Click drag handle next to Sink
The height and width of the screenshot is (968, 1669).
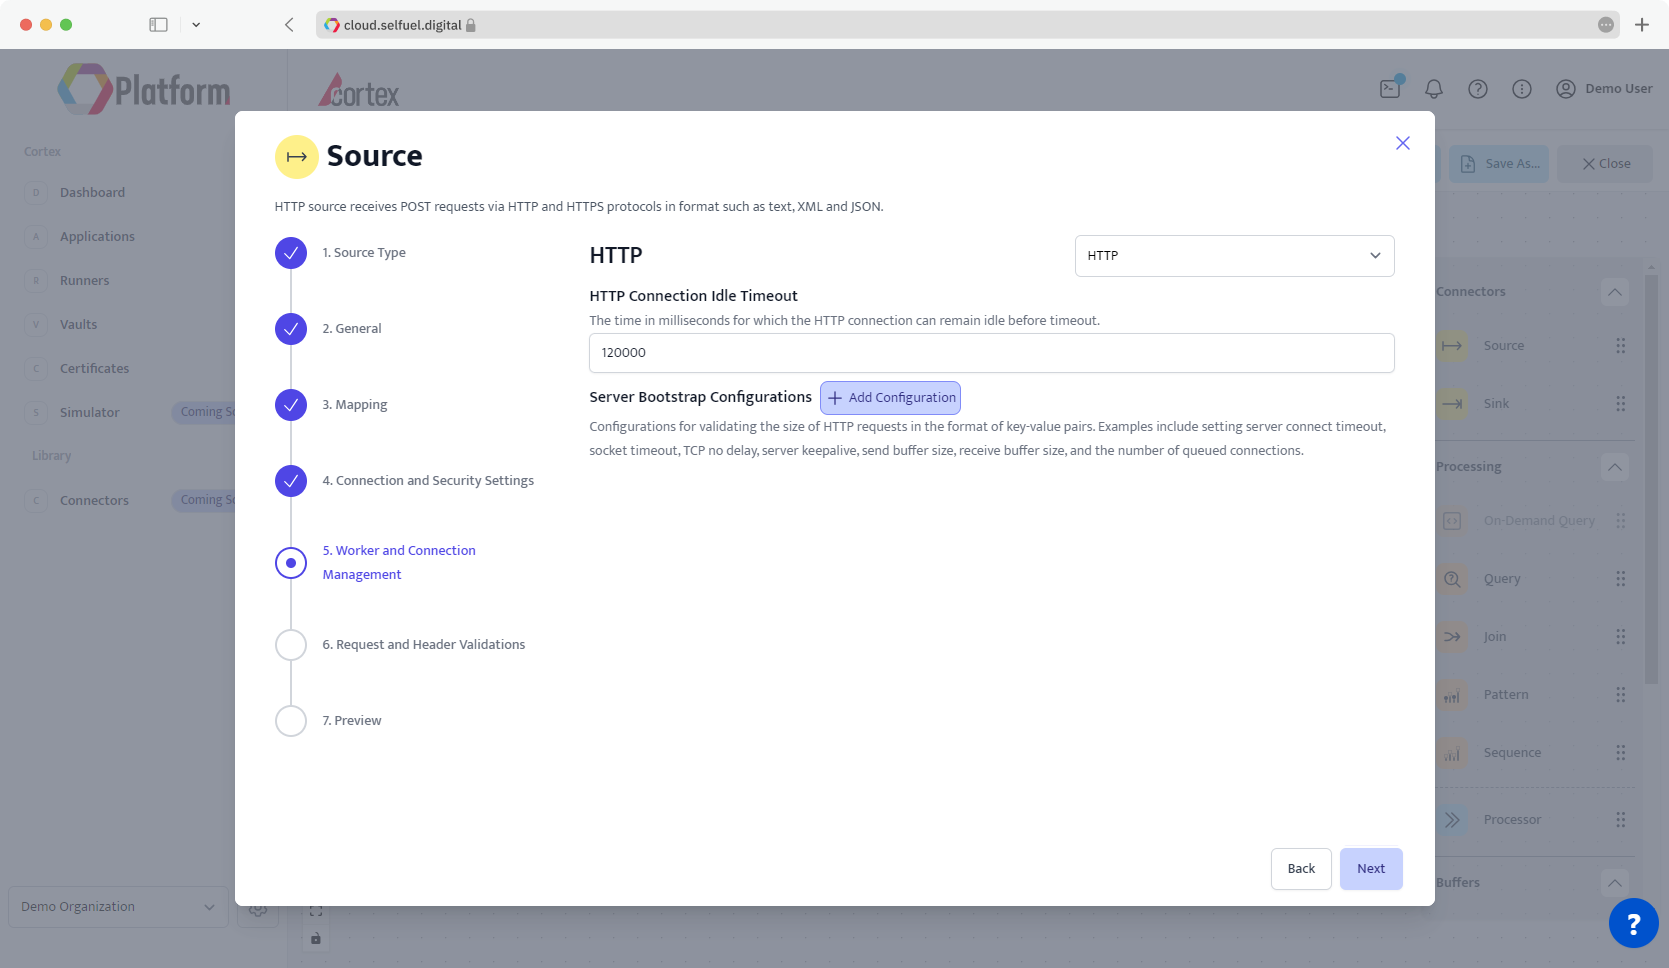[x=1620, y=404]
